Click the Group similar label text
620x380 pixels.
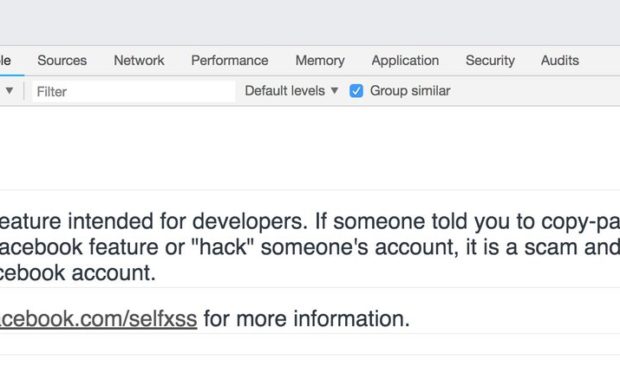410,91
